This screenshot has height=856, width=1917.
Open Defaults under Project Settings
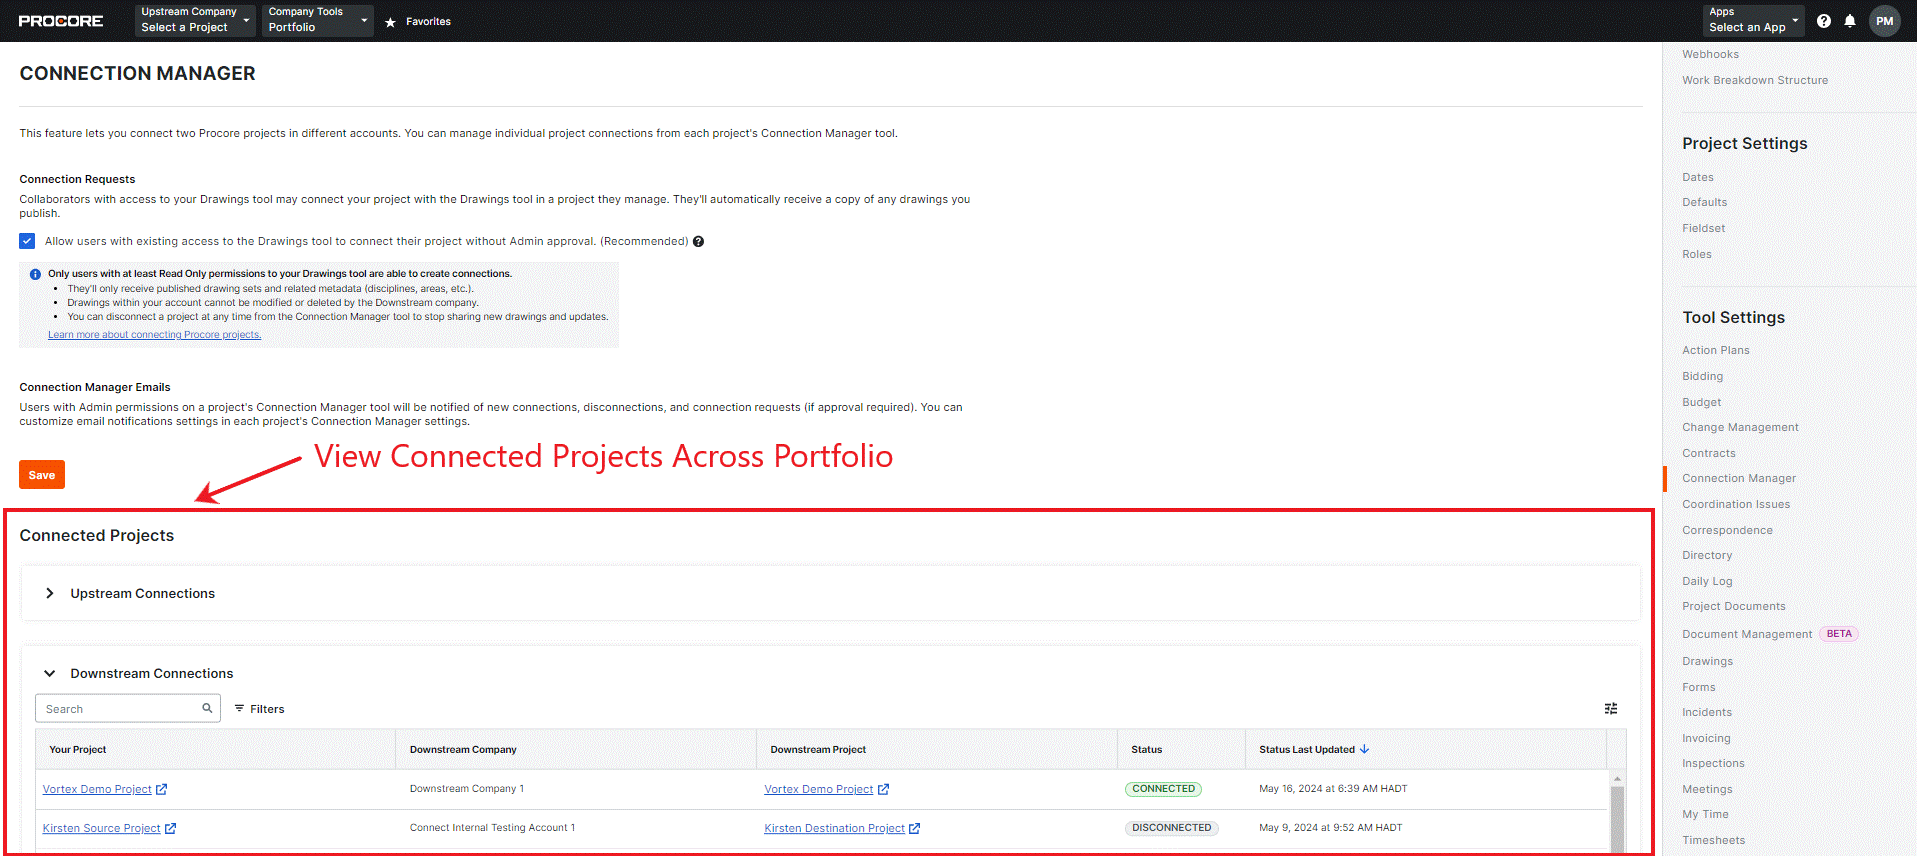click(x=1704, y=202)
